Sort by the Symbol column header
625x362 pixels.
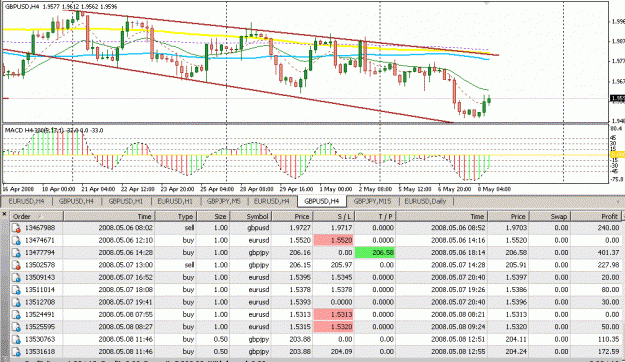pyautogui.click(x=251, y=216)
